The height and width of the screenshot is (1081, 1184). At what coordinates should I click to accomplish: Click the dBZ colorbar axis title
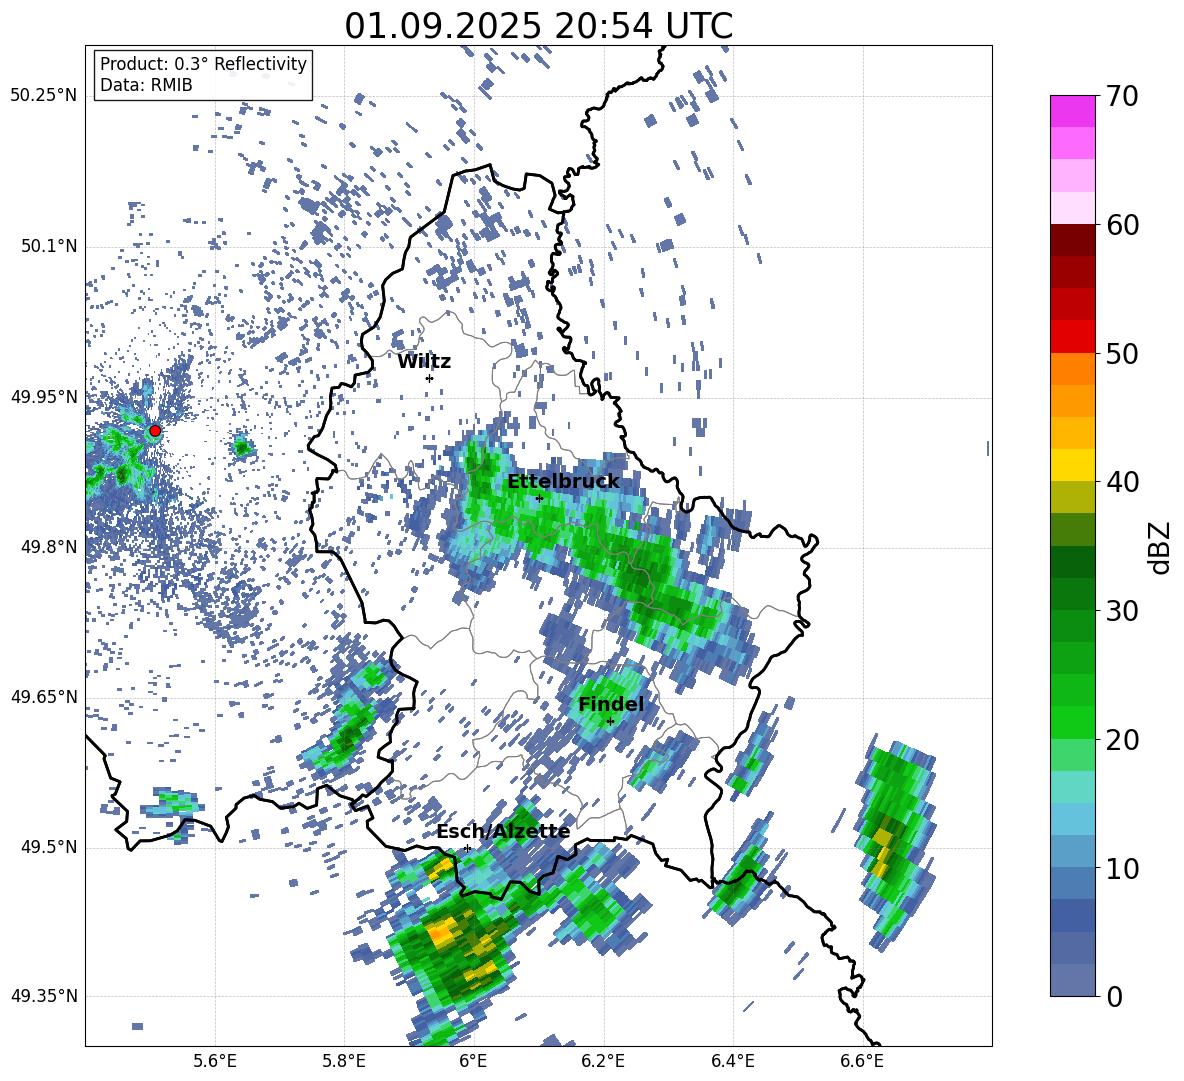[x=1161, y=547]
